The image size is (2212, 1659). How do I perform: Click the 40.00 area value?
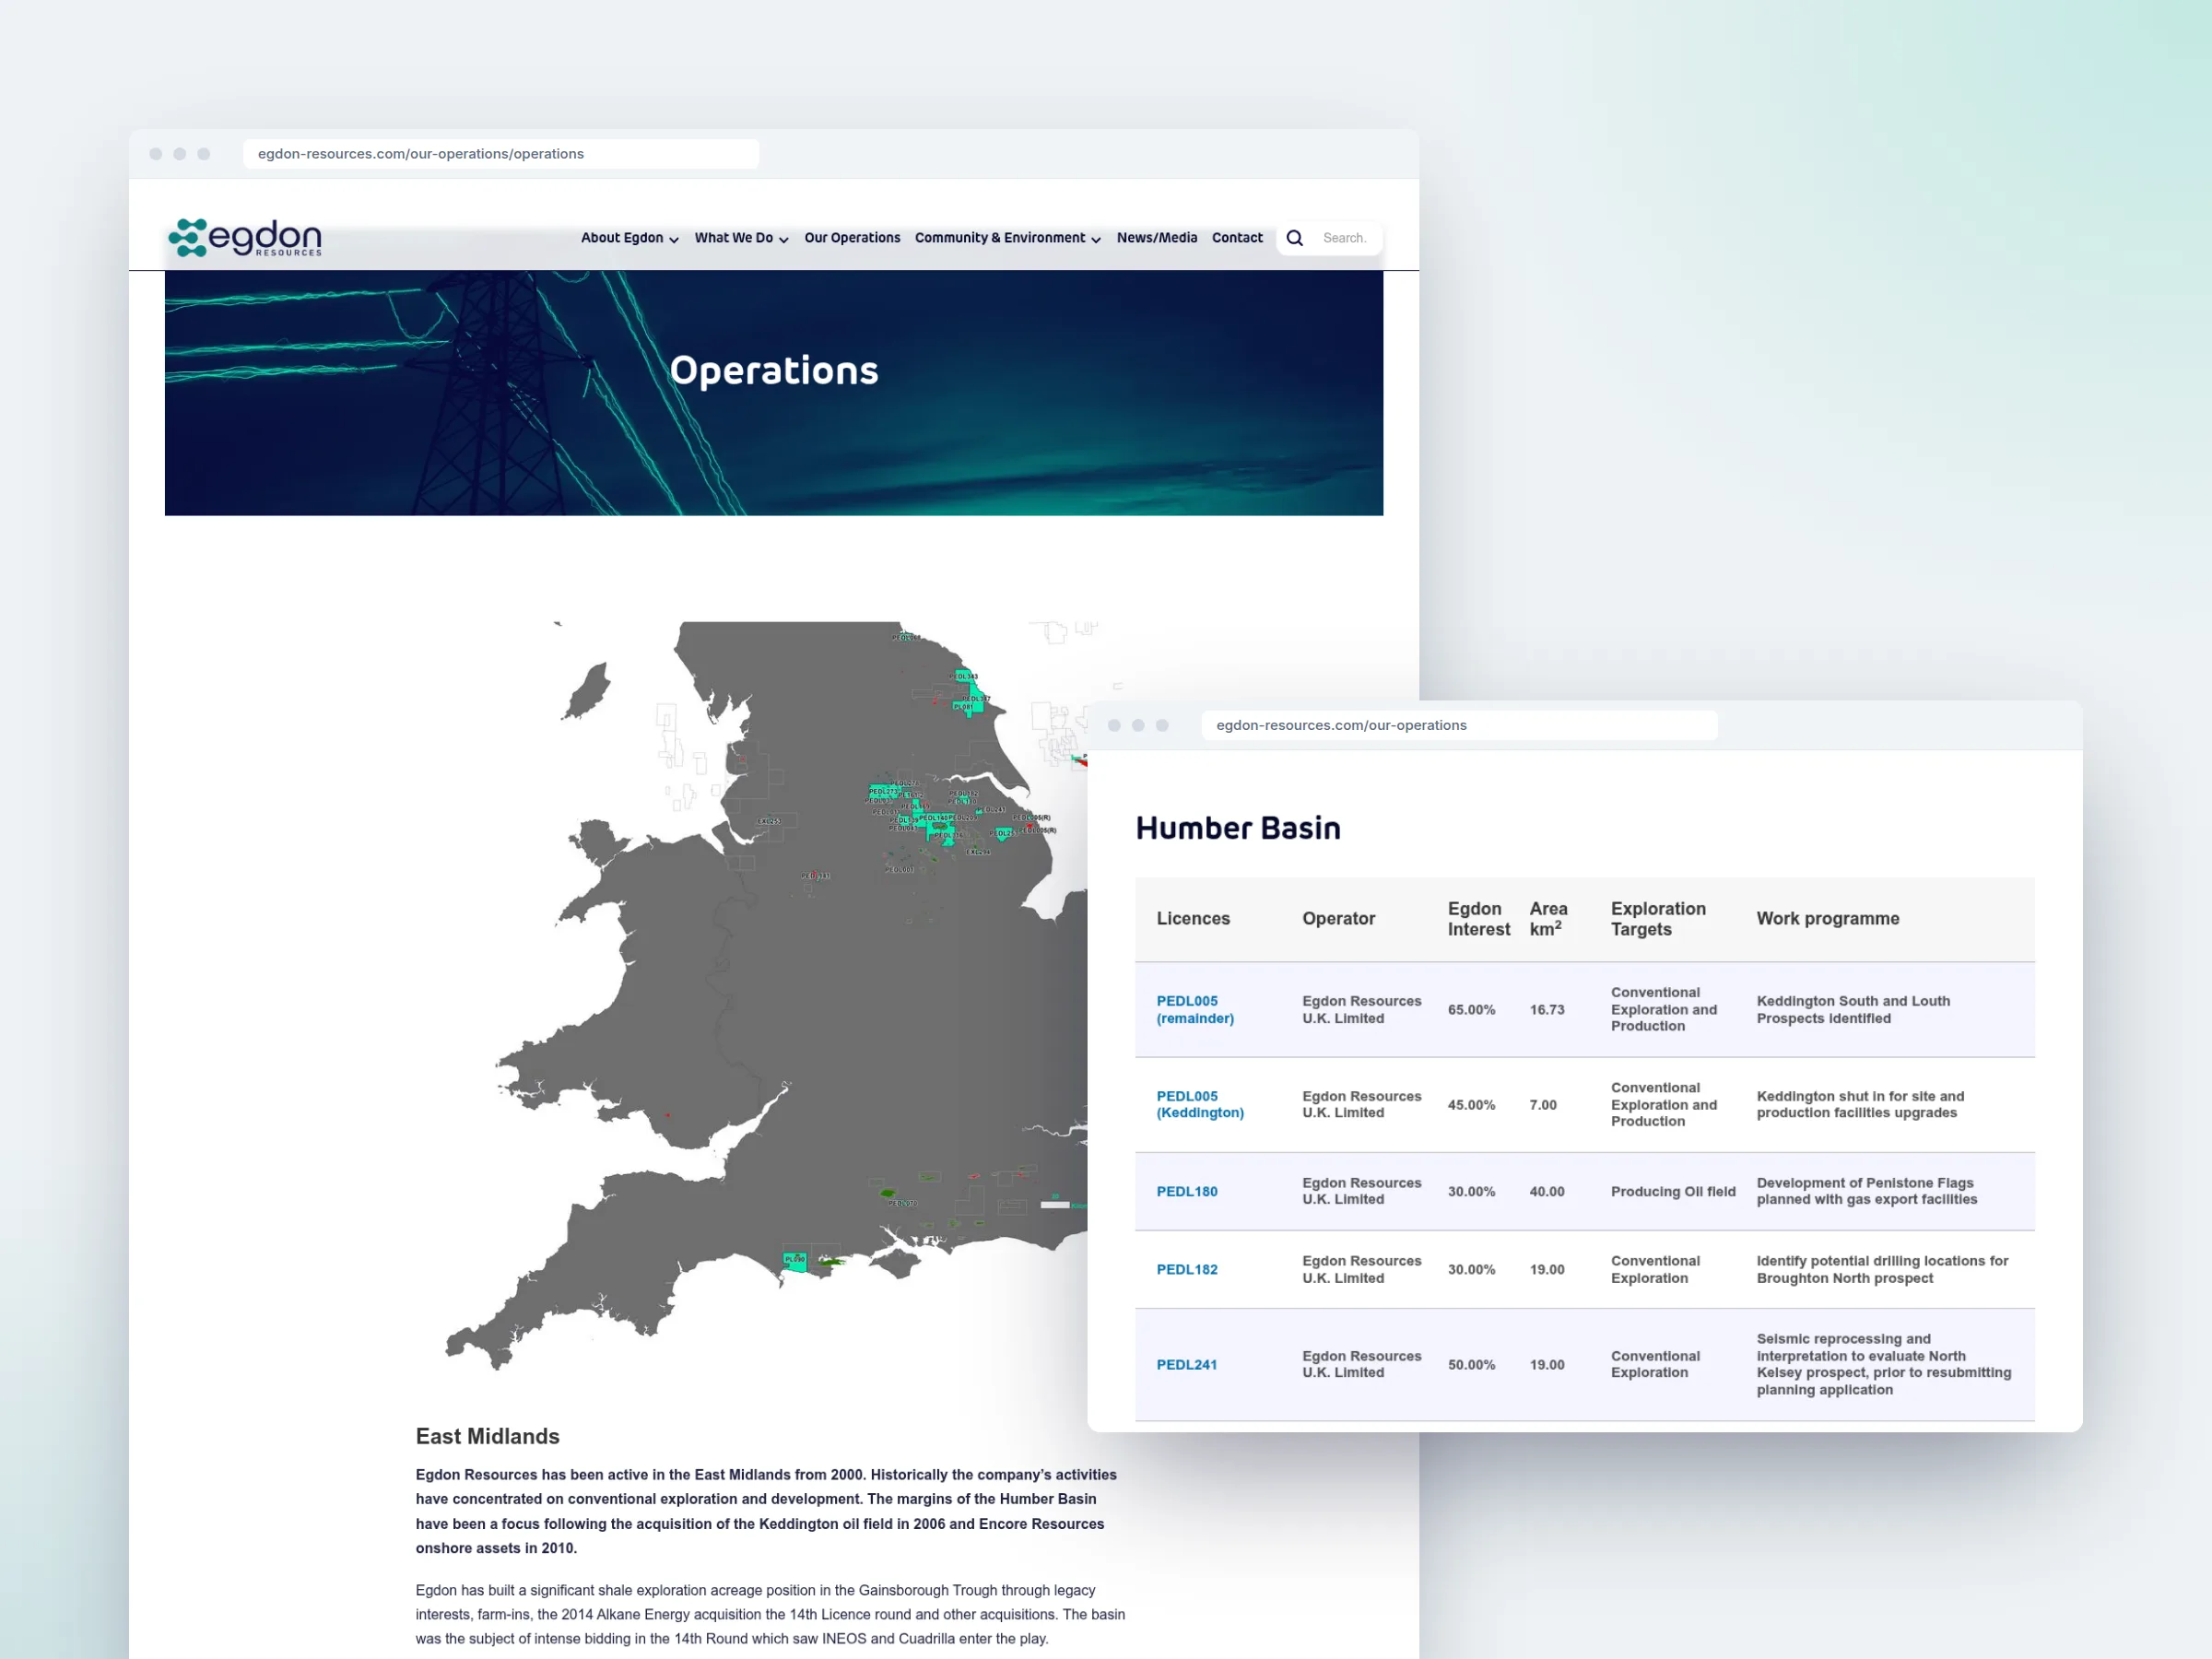1547,1192
